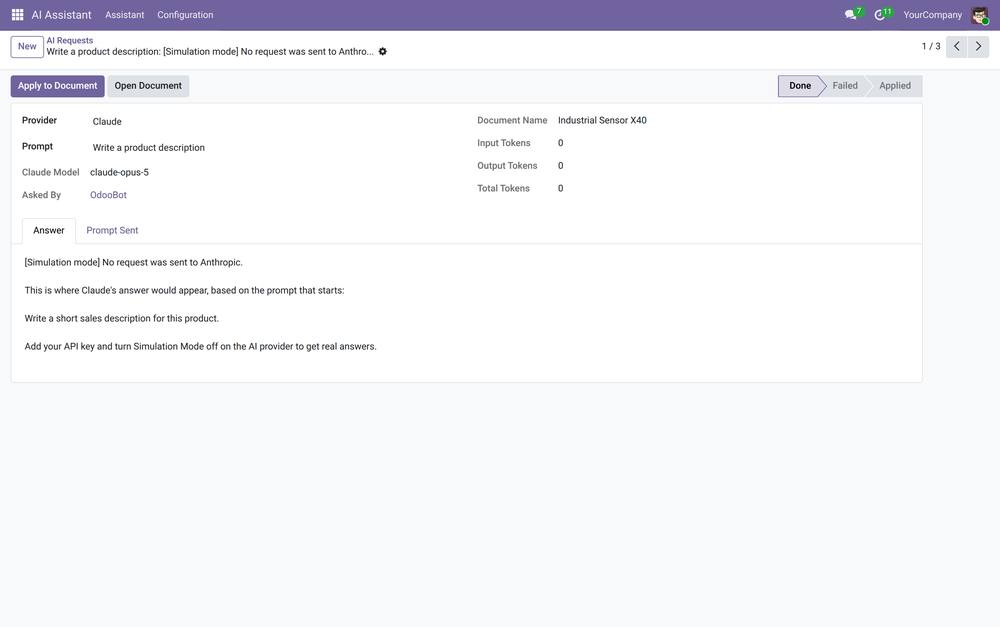The height and width of the screenshot is (627, 1000).
Task: Open the Configuration menu
Action: (185, 15)
